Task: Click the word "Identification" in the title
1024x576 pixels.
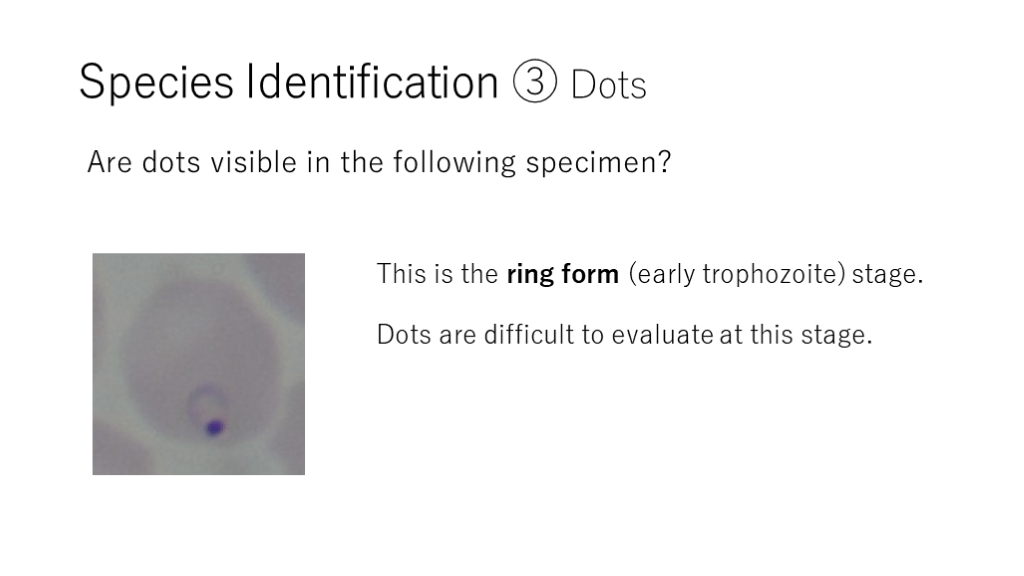Action: [x=372, y=82]
